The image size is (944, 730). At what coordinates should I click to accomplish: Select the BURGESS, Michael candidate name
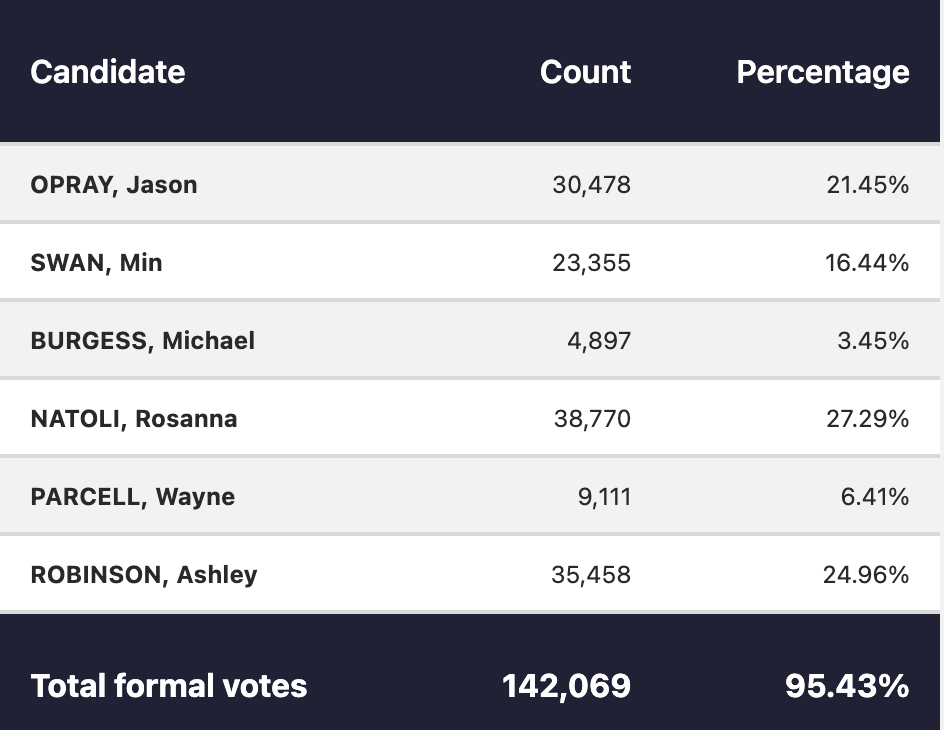coord(143,341)
